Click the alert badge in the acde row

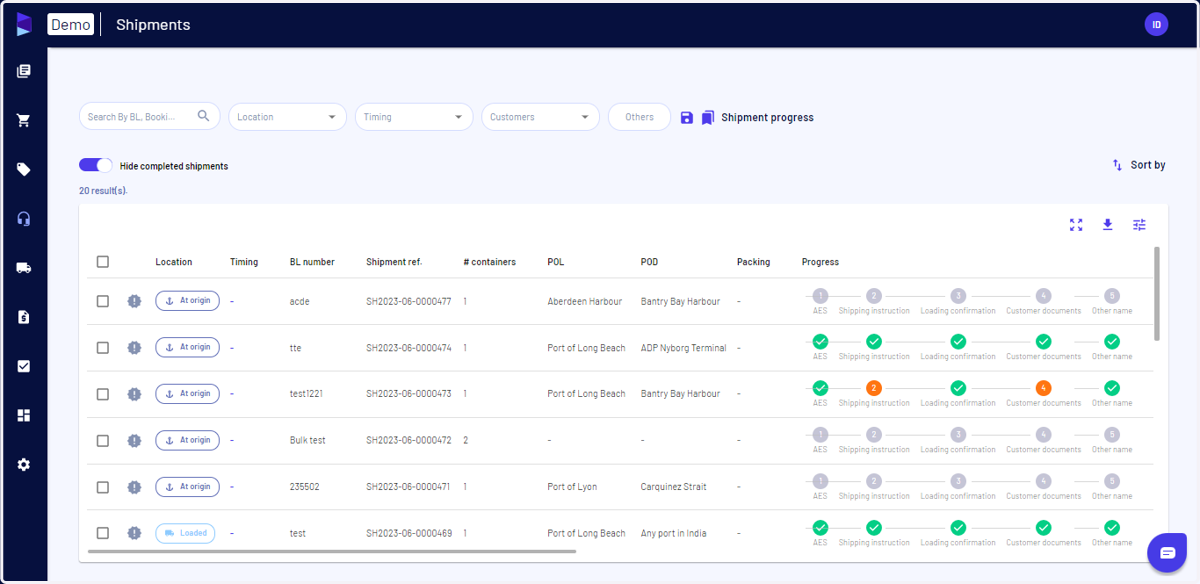pos(134,301)
